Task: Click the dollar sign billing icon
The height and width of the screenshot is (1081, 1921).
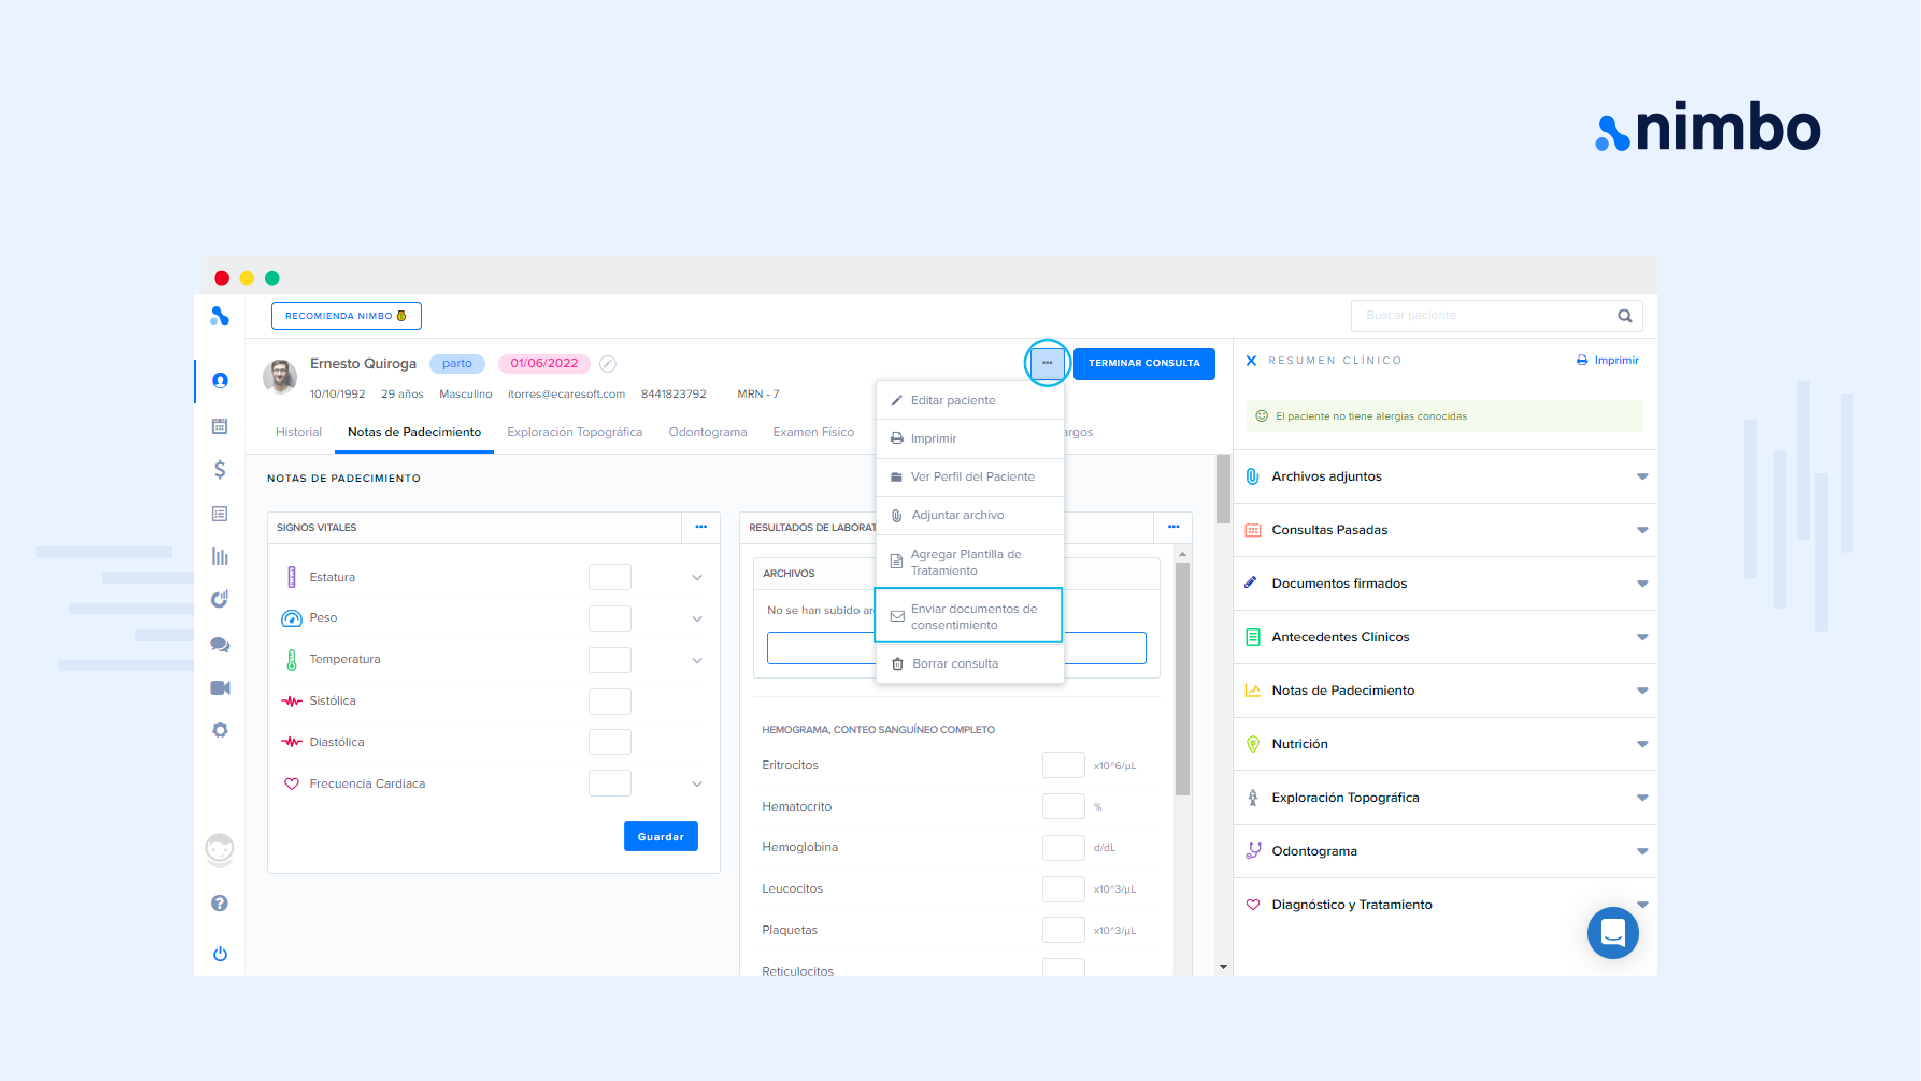Action: (x=220, y=470)
